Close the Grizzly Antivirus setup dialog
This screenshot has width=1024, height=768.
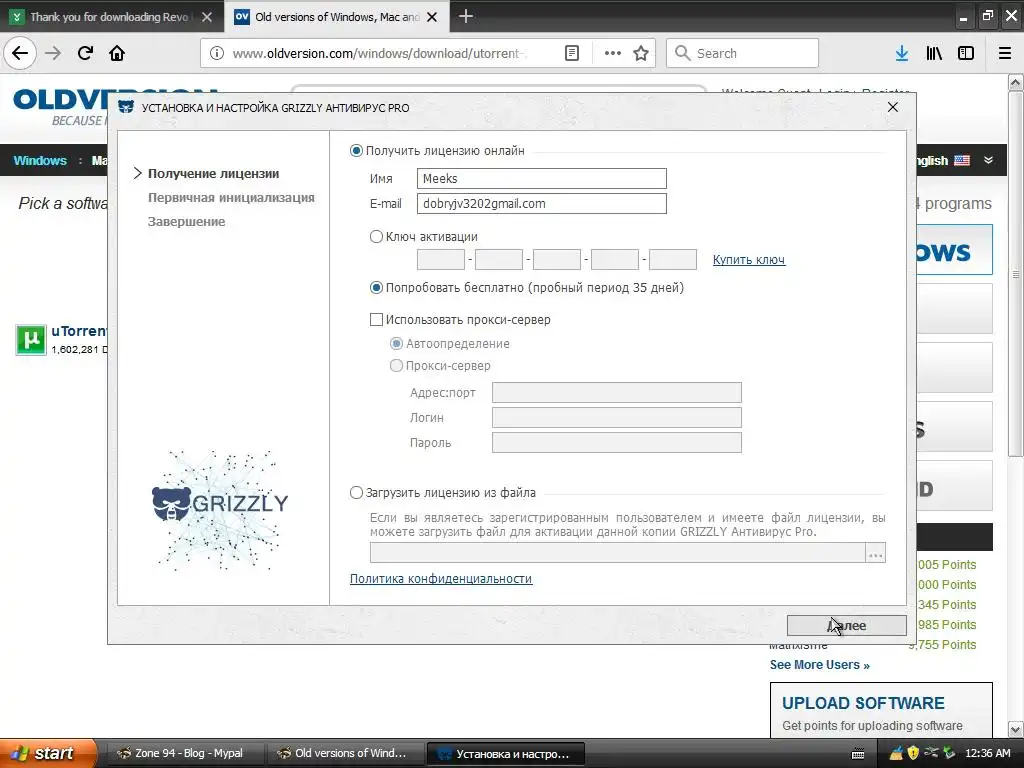tap(893, 107)
